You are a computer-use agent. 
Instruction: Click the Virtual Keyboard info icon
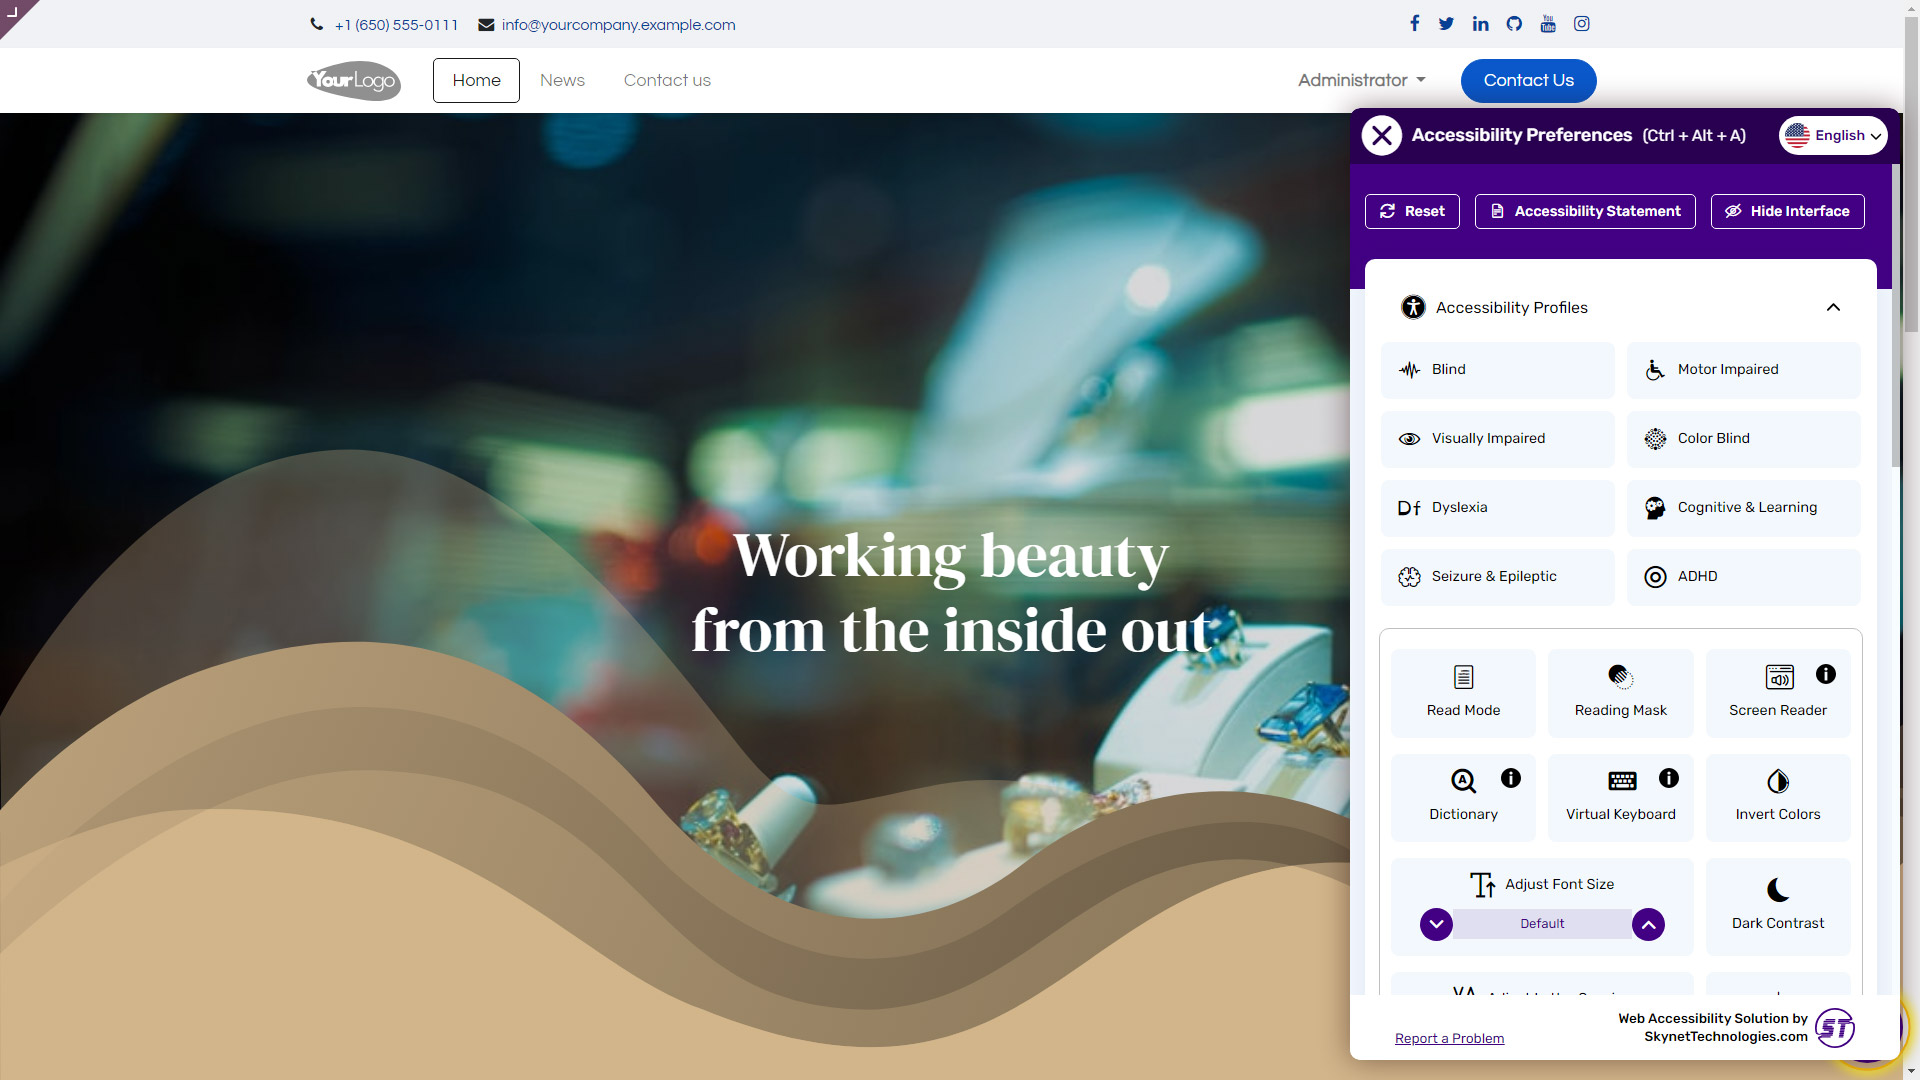[x=1668, y=778]
